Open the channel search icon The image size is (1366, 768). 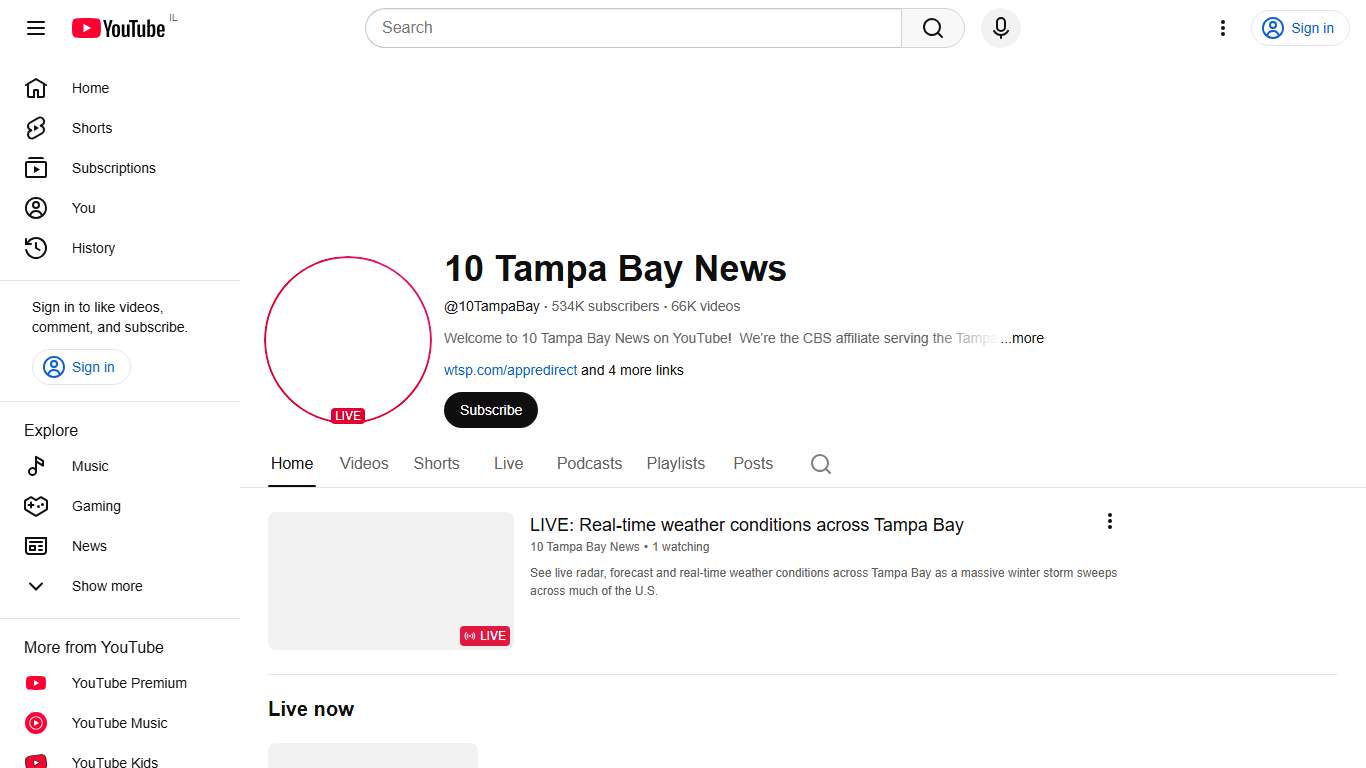[820, 464]
